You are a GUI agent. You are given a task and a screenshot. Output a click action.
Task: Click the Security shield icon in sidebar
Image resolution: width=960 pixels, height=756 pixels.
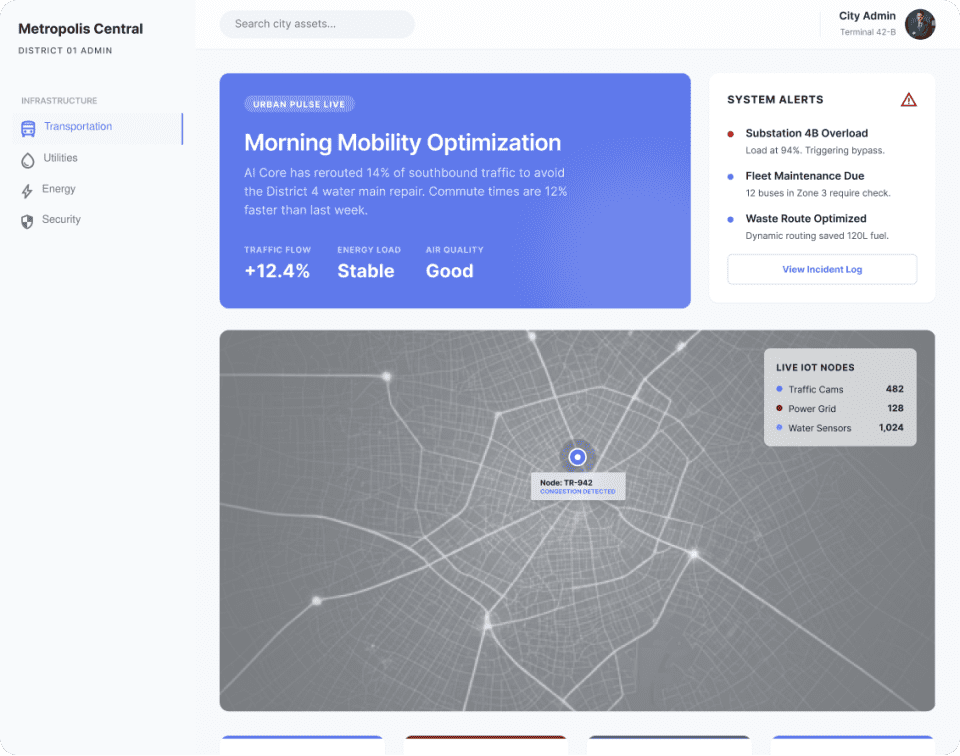pos(28,221)
